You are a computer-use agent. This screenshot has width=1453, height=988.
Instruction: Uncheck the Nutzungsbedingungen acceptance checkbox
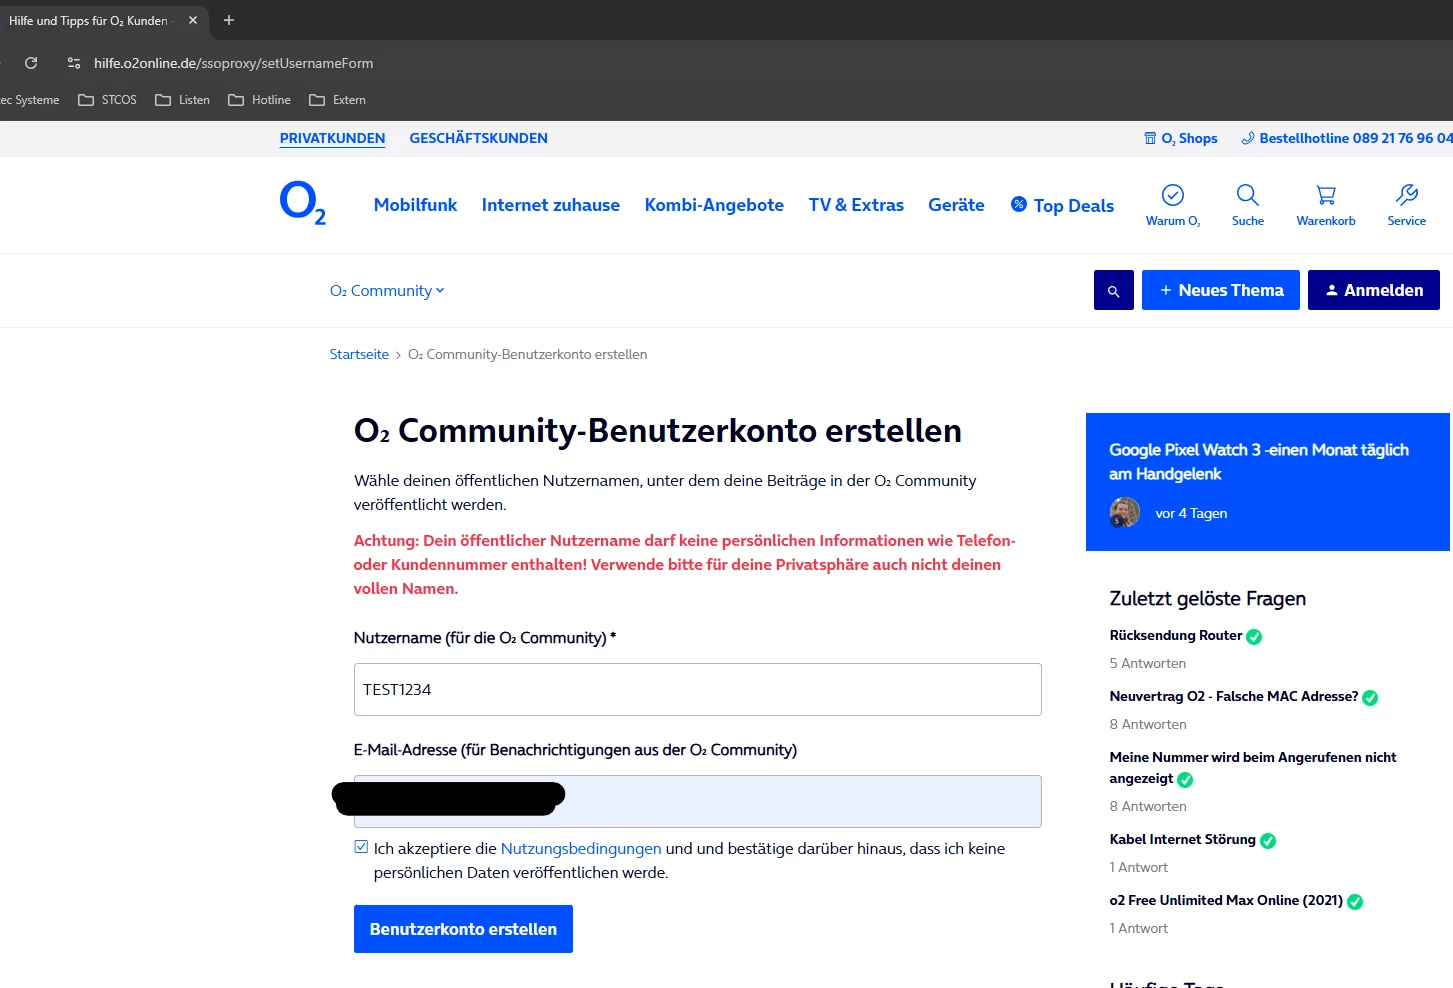click(361, 847)
